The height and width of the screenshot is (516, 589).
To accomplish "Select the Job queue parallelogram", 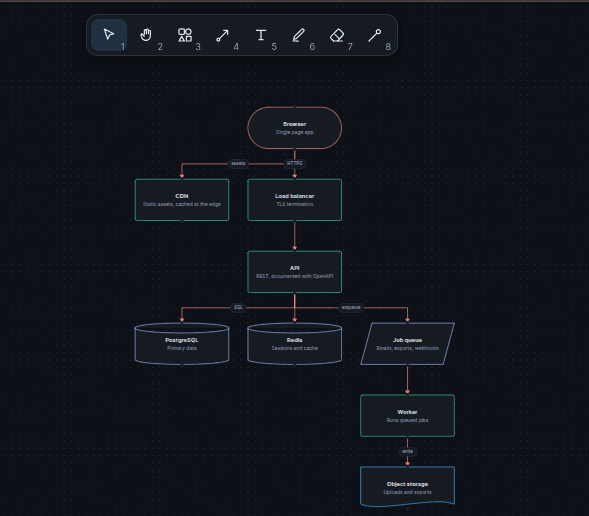I will pyautogui.click(x=408, y=344).
